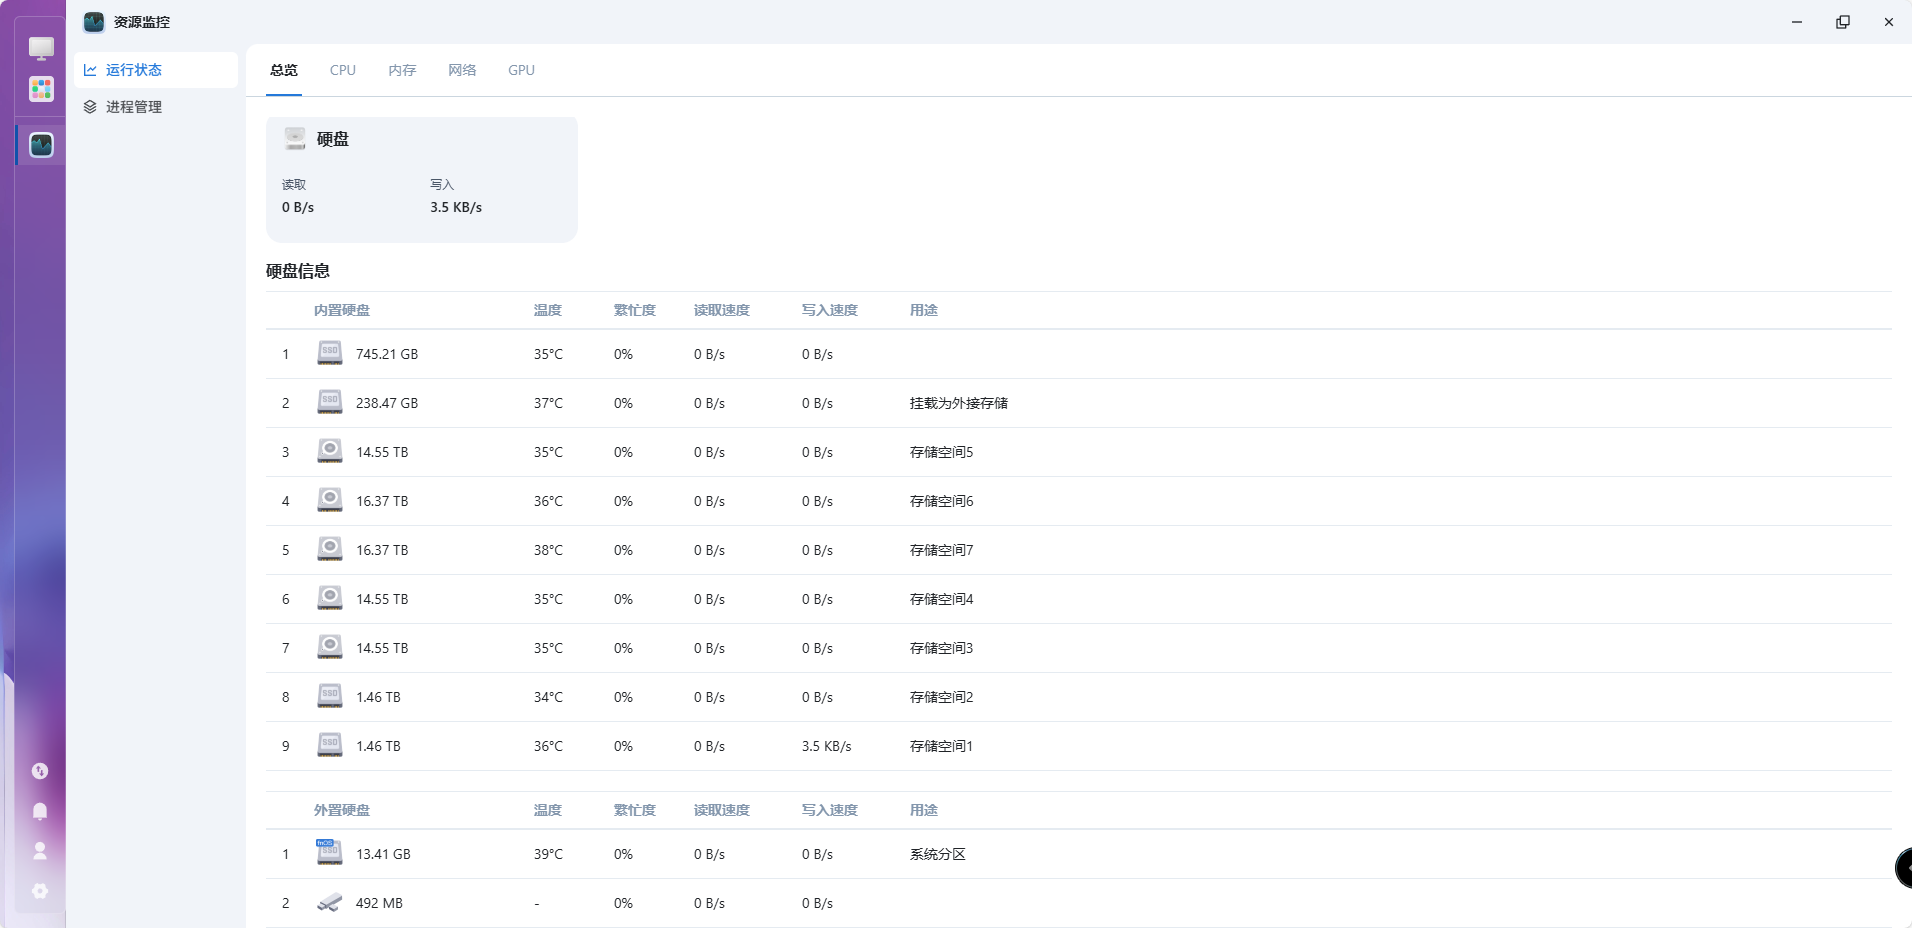Click 写入速度 header in internal disk table
Screen dimensions: 1912x928
830,310
